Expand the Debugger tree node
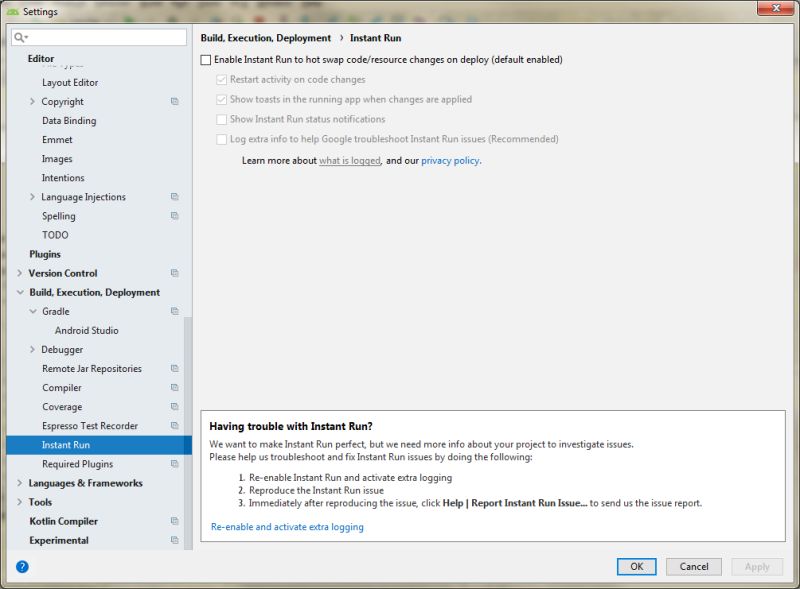 point(32,349)
